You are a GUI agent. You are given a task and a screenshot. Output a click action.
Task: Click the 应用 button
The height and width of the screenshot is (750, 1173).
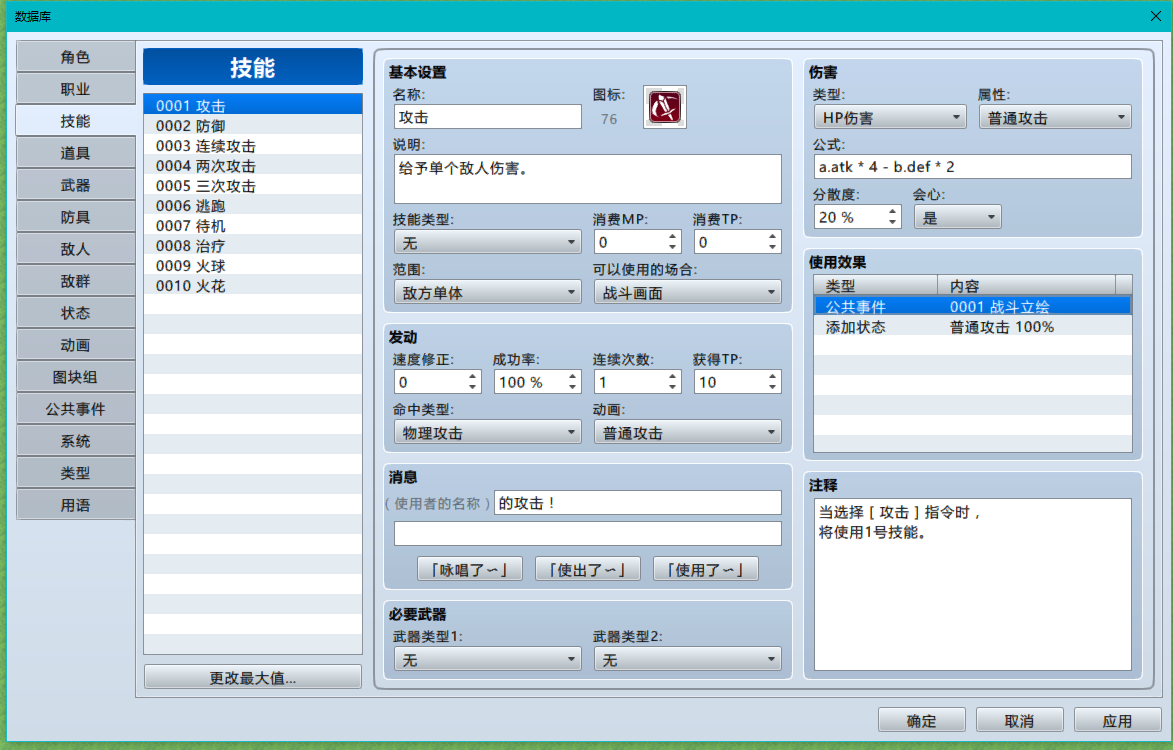coord(1118,720)
